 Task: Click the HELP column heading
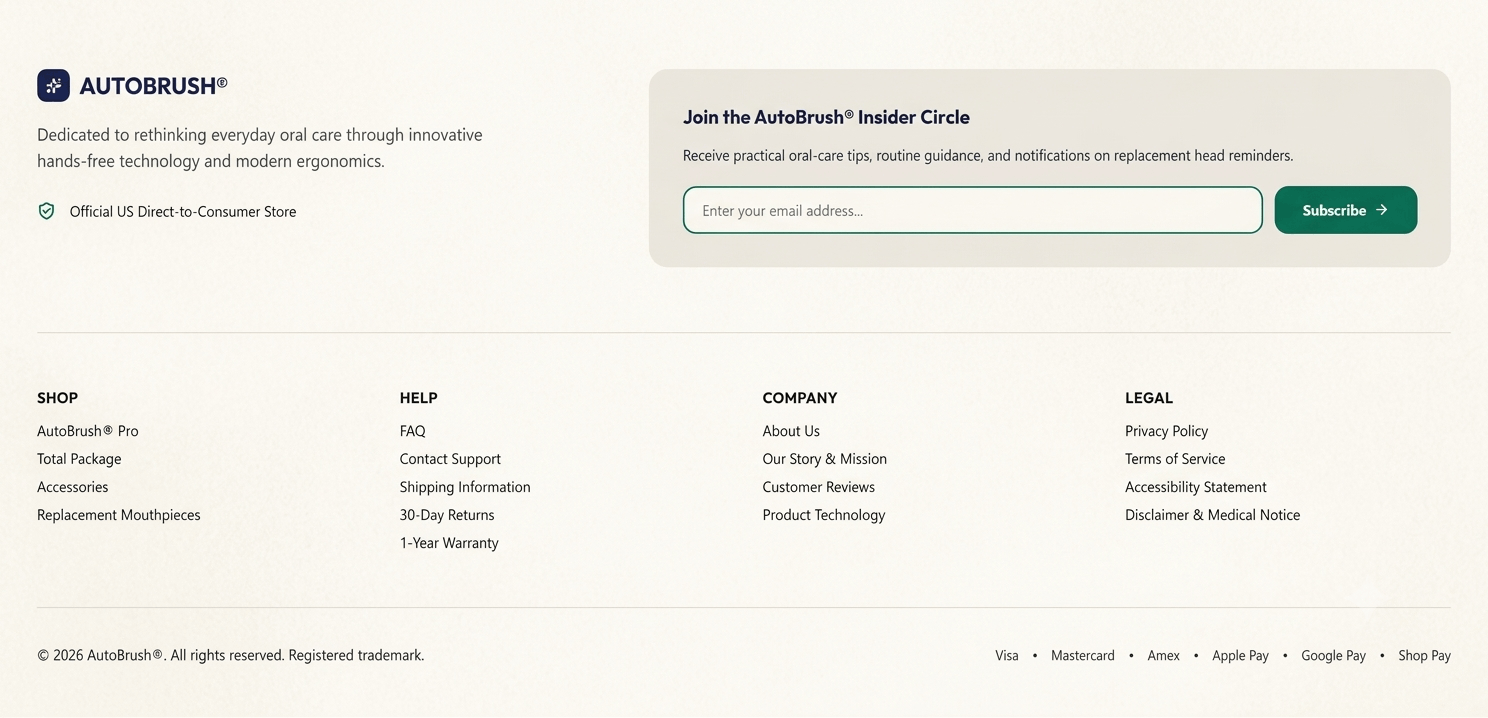point(419,398)
